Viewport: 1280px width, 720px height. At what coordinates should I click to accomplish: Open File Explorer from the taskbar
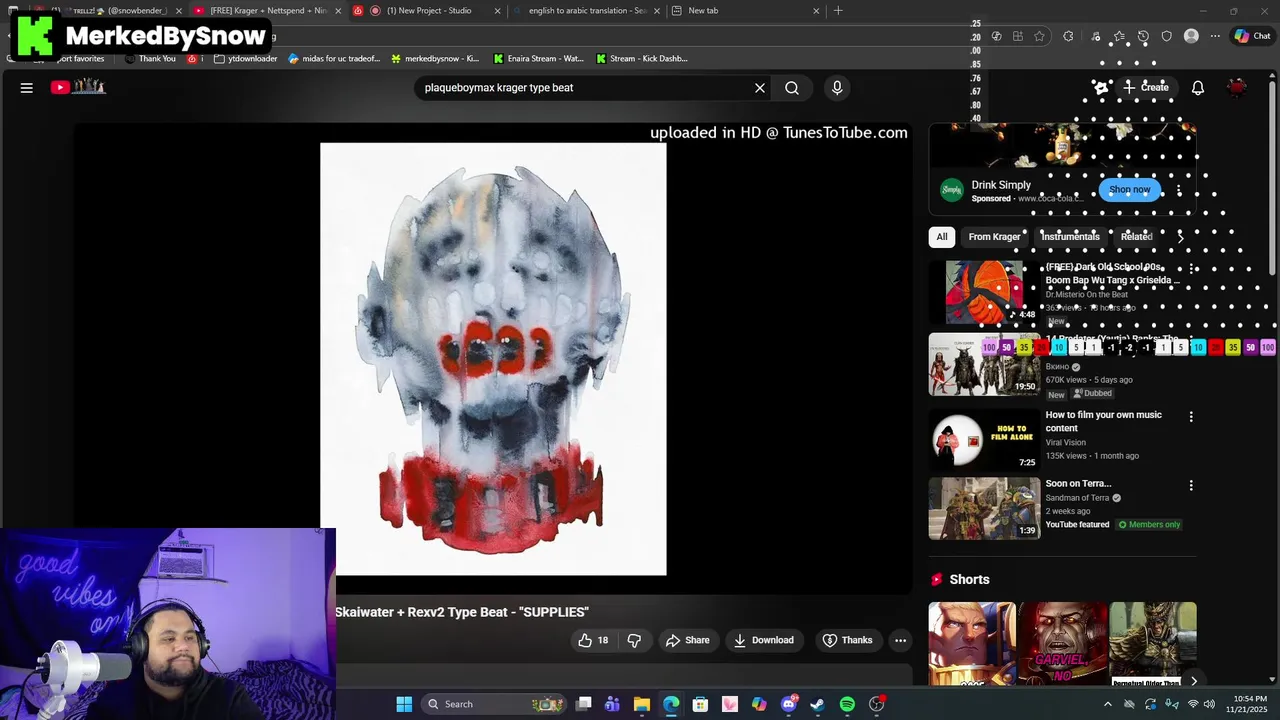coord(642,704)
